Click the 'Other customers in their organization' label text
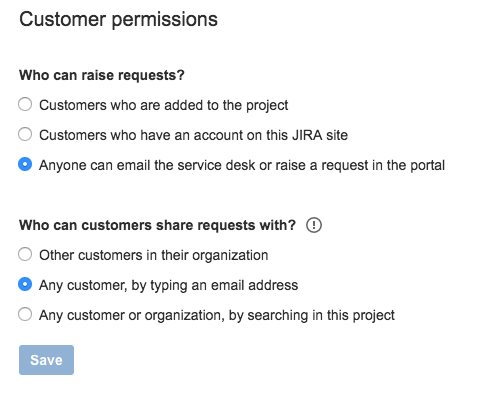The width and height of the screenshot is (490, 394). pyautogui.click(x=154, y=255)
